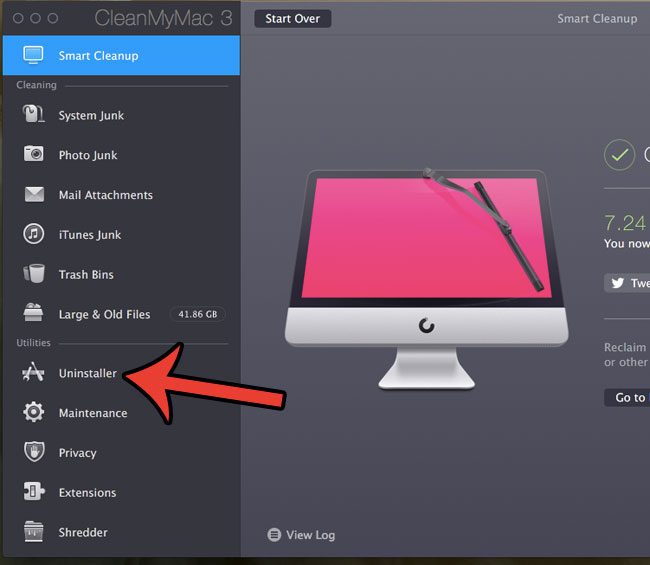Go to iTunes Junk module
The image size is (650, 565).
point(121,234)
